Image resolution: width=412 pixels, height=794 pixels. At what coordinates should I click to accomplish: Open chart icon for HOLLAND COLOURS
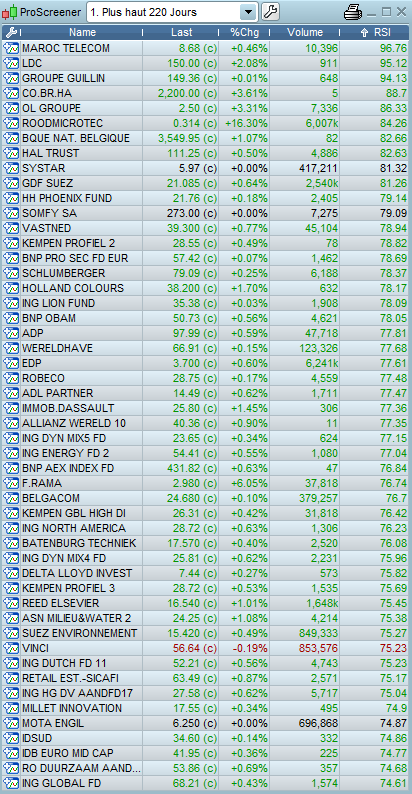[11, 288]
